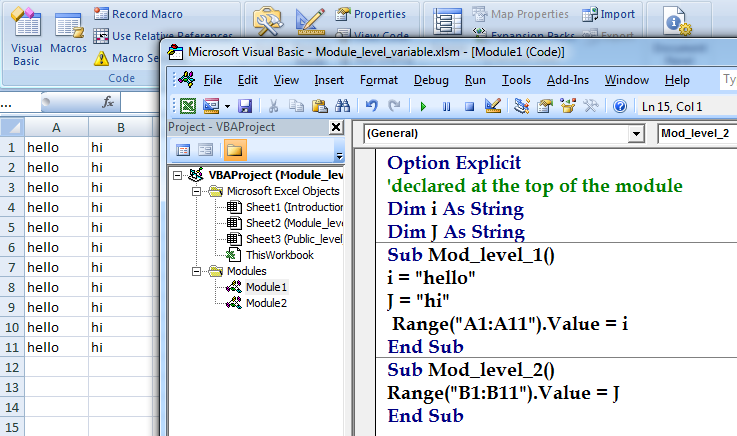
Task: Click View Code icon in Project pane
Action: [x=183, y=150]
